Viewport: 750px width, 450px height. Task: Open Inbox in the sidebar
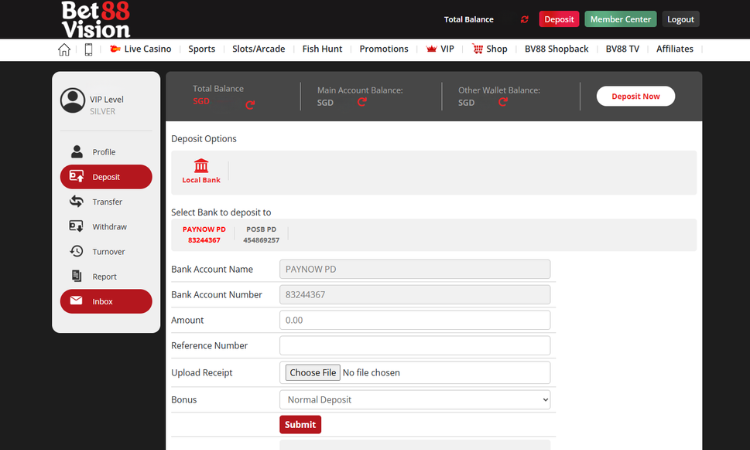[x=106, y=301]
